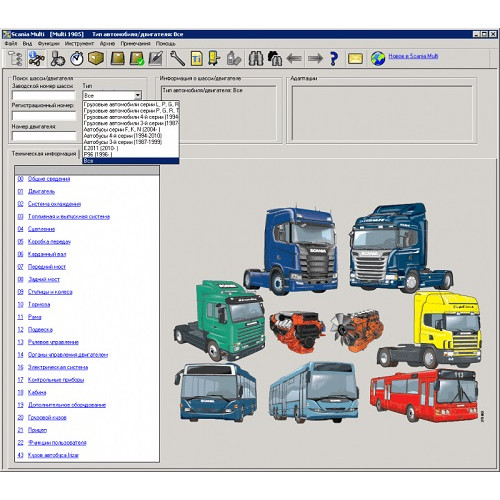Choose Автобусы серии F, K, N (2004-)

point(131,129)
